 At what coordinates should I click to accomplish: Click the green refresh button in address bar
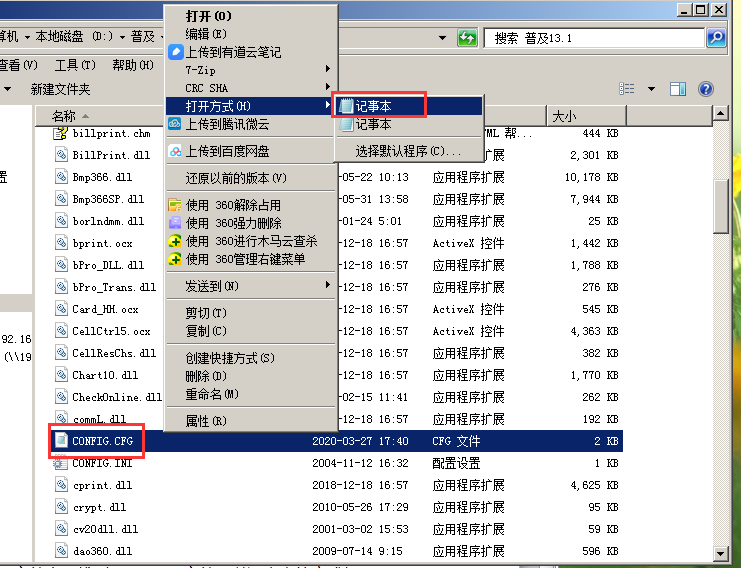(x=467, y=38)
